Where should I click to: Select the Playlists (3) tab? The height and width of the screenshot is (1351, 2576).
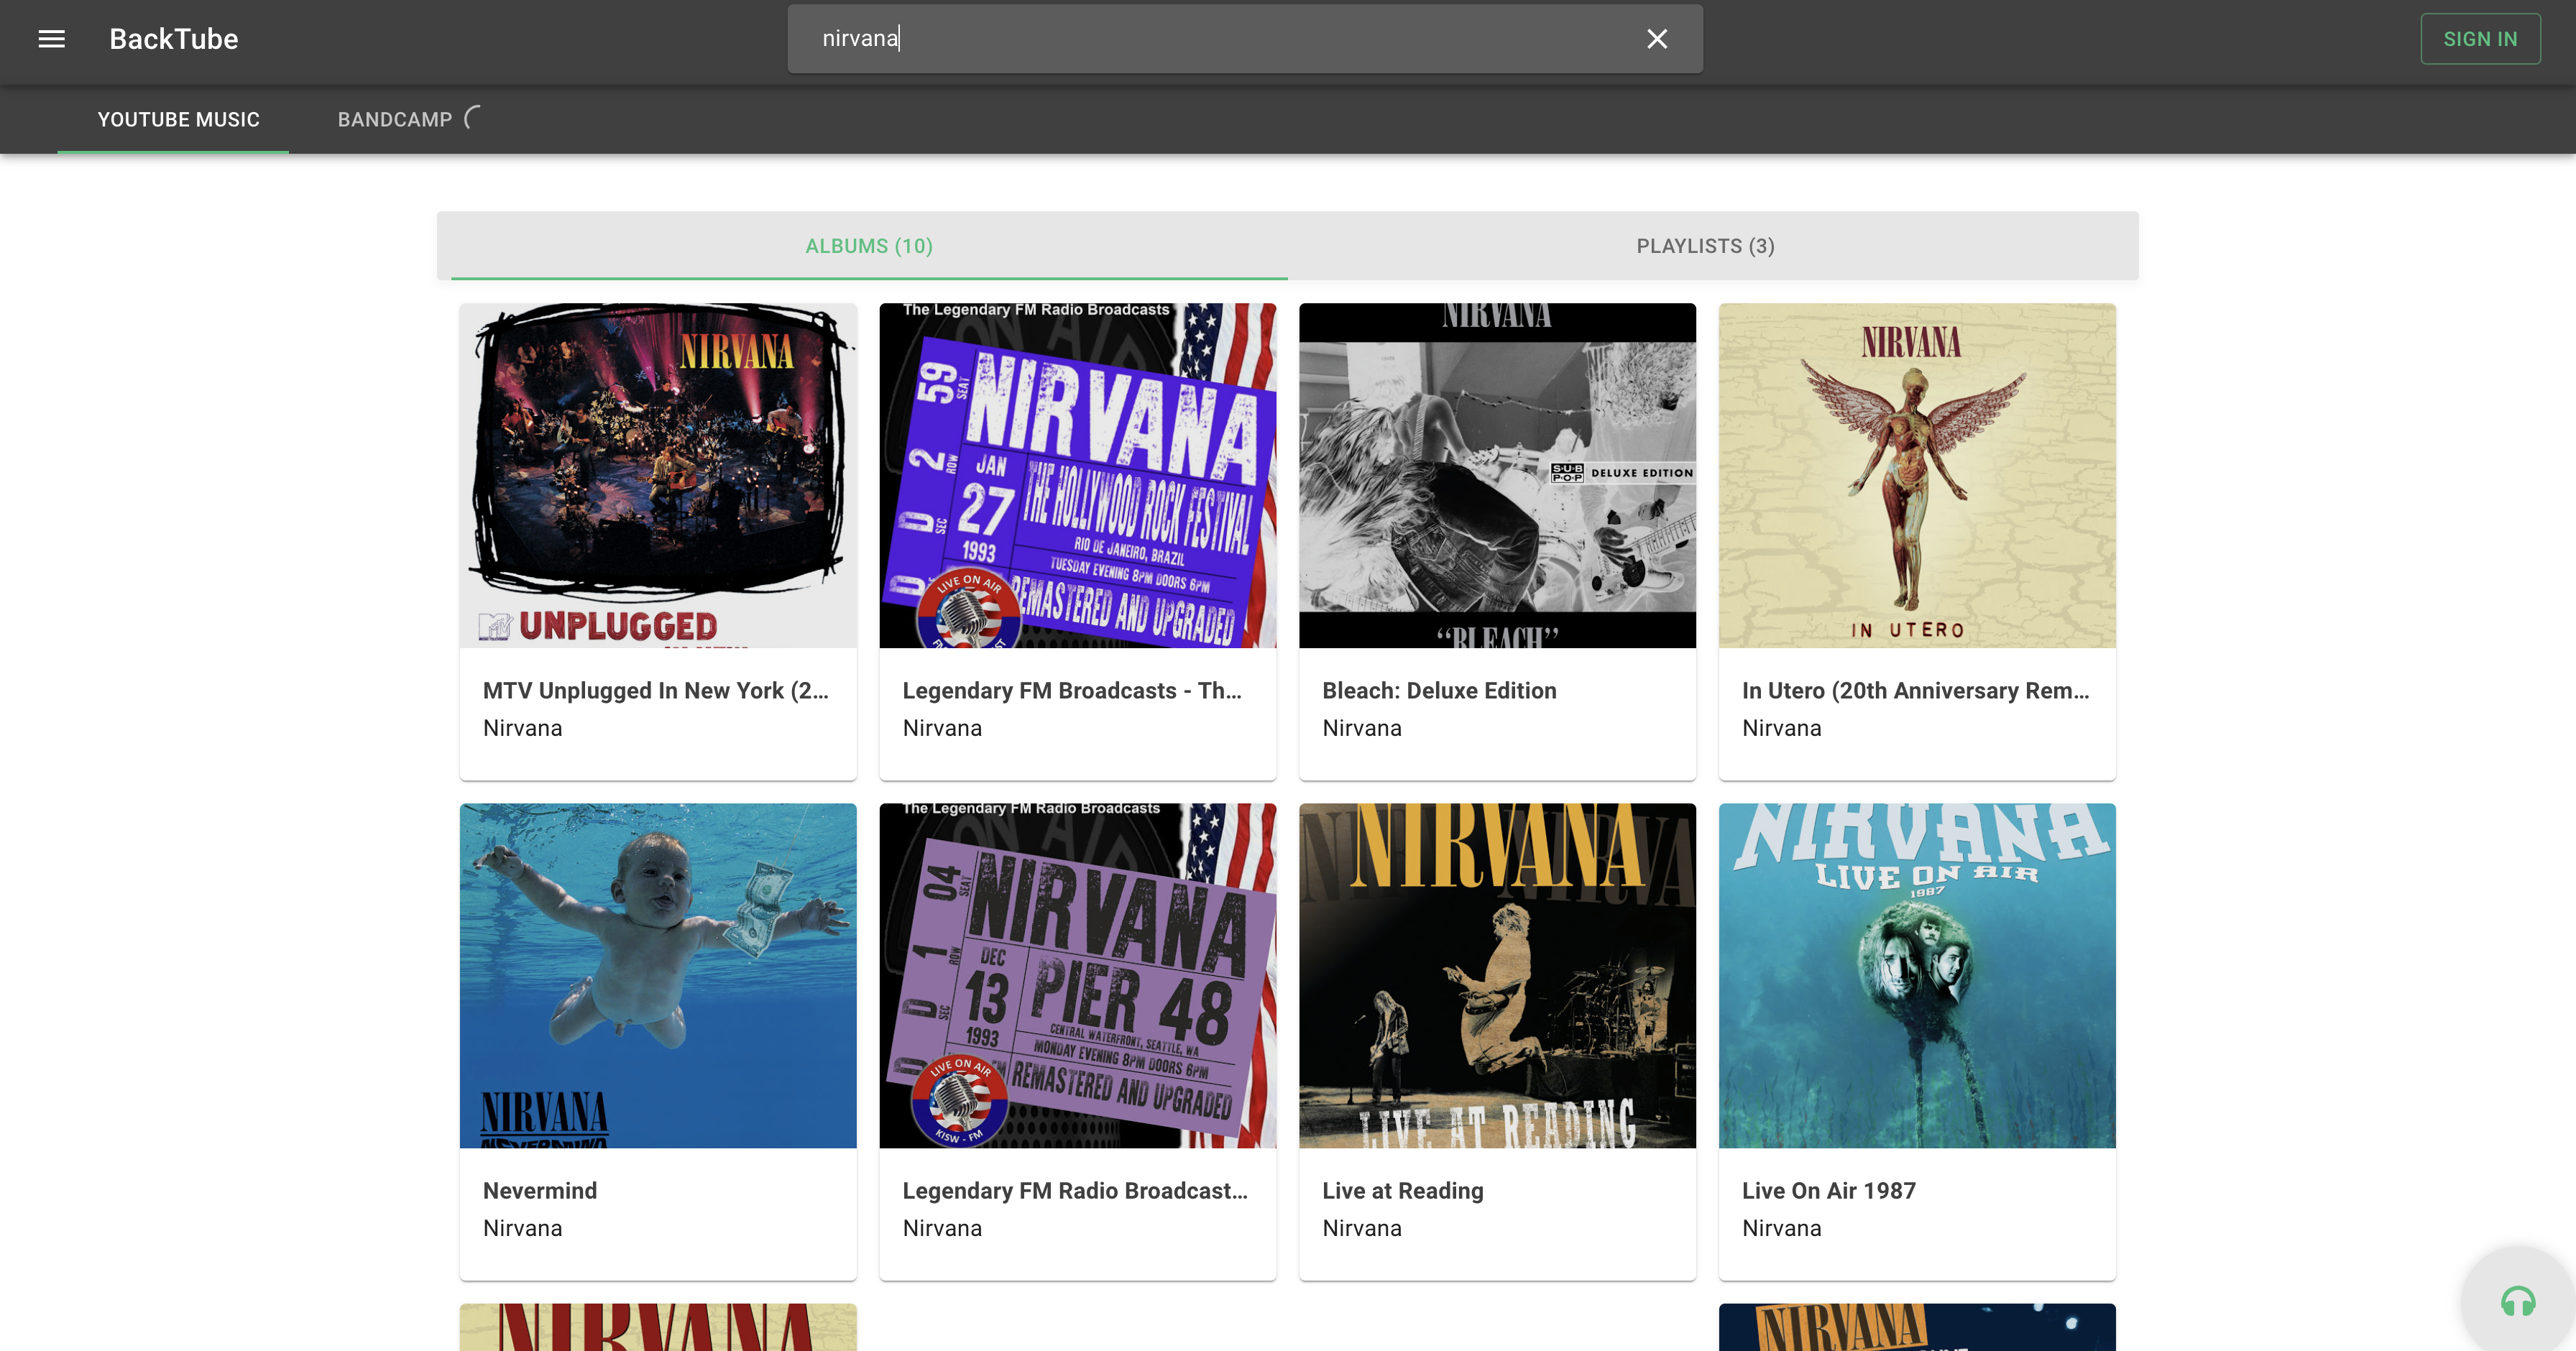pos(1705,246)
